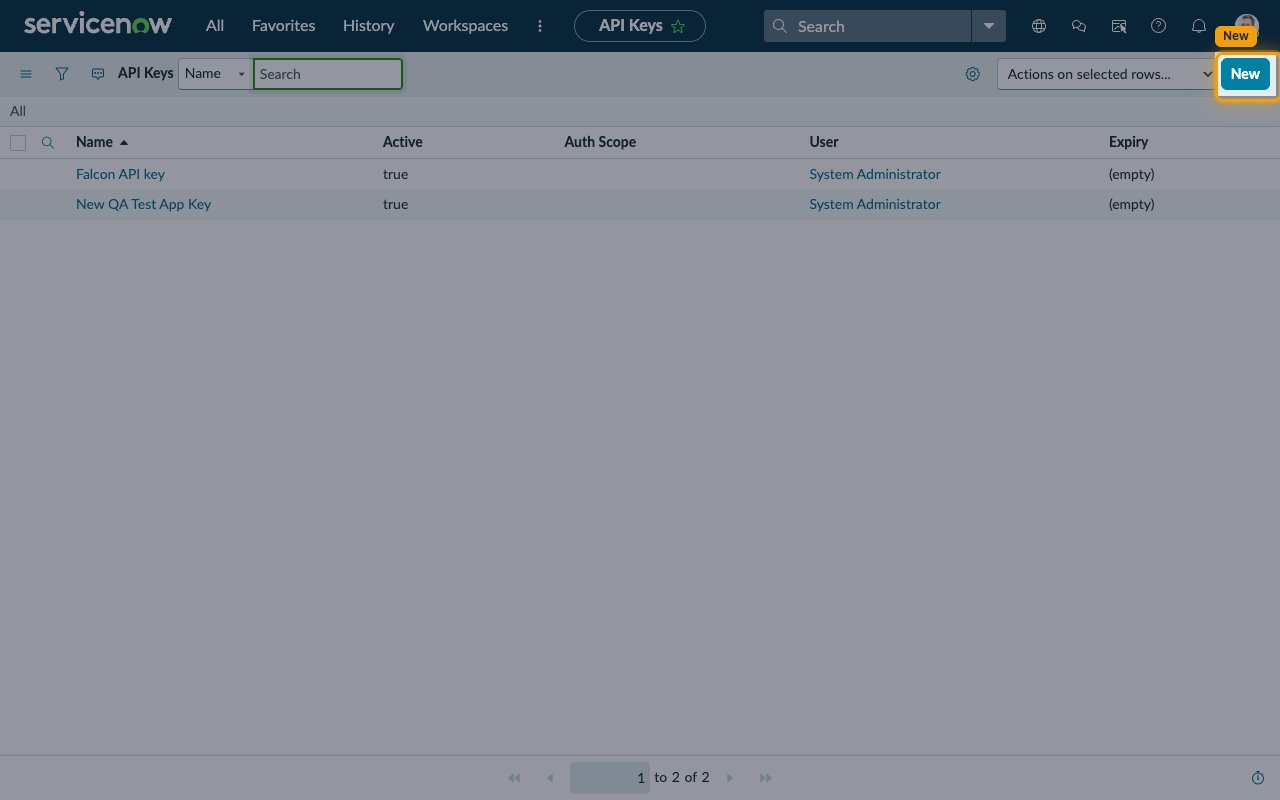
Task: Expand the global search dropdown arrow
Action: click(x=989, y=26)
